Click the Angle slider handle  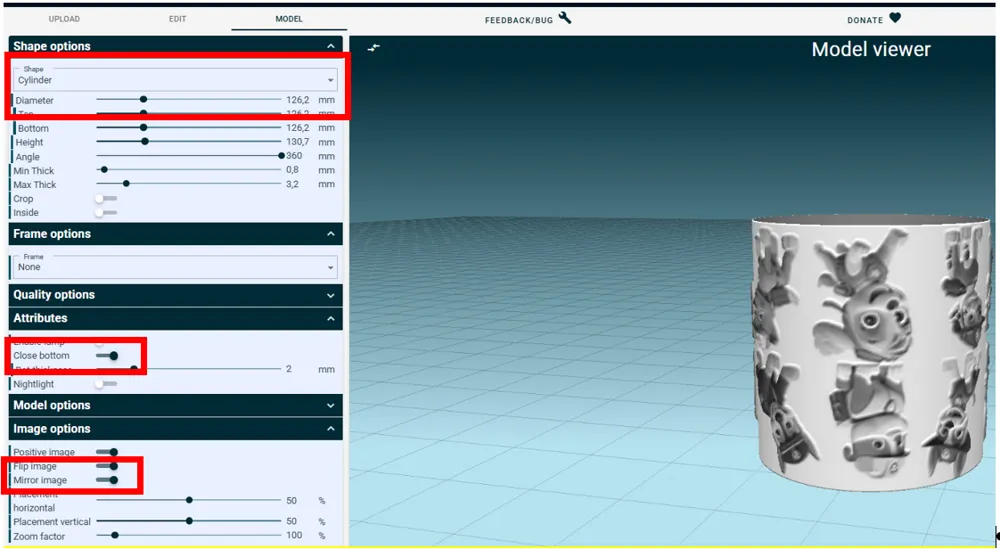click(x=281, y=156)
